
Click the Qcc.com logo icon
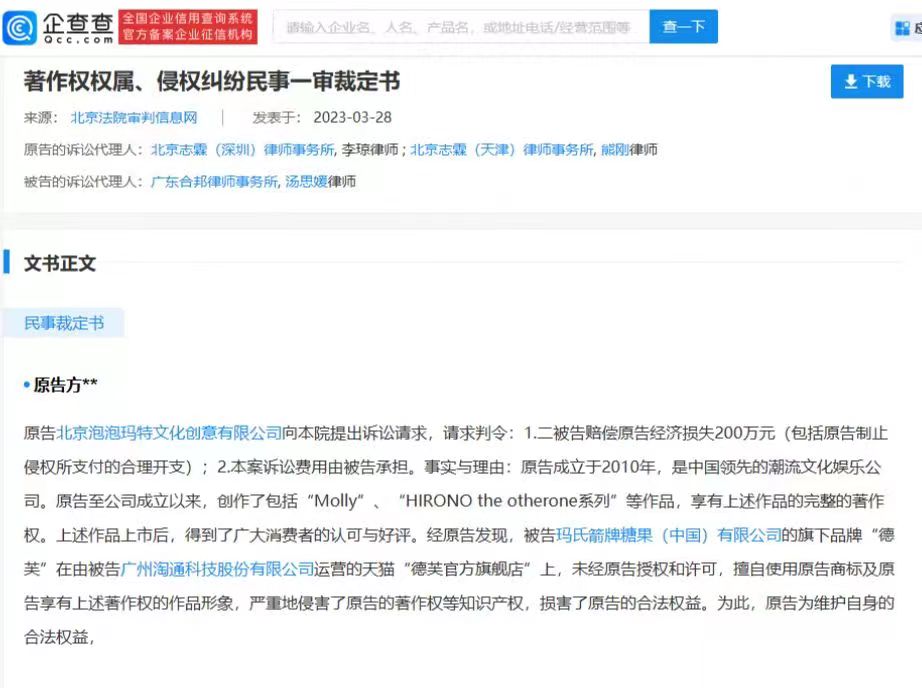click(20, 28)
